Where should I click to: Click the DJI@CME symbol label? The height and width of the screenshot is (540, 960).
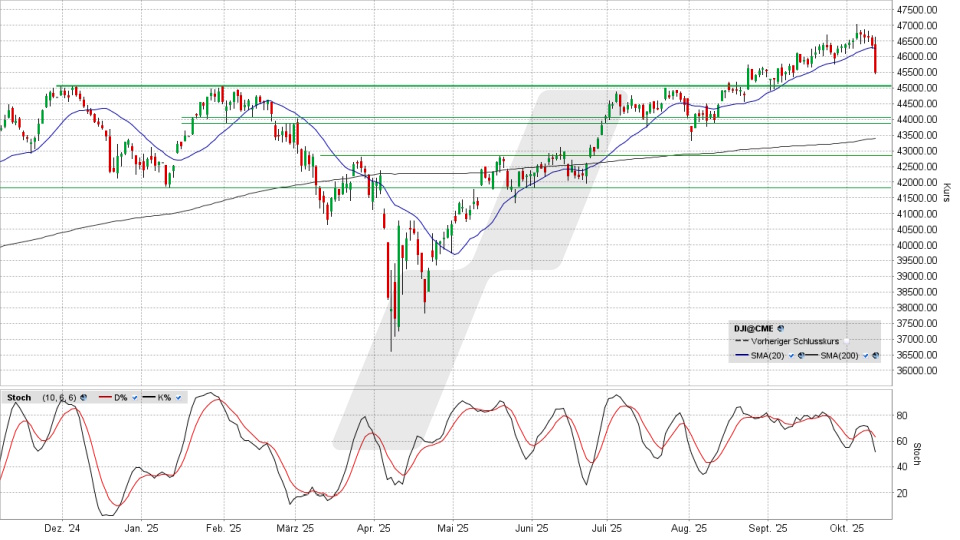point(755,327)
